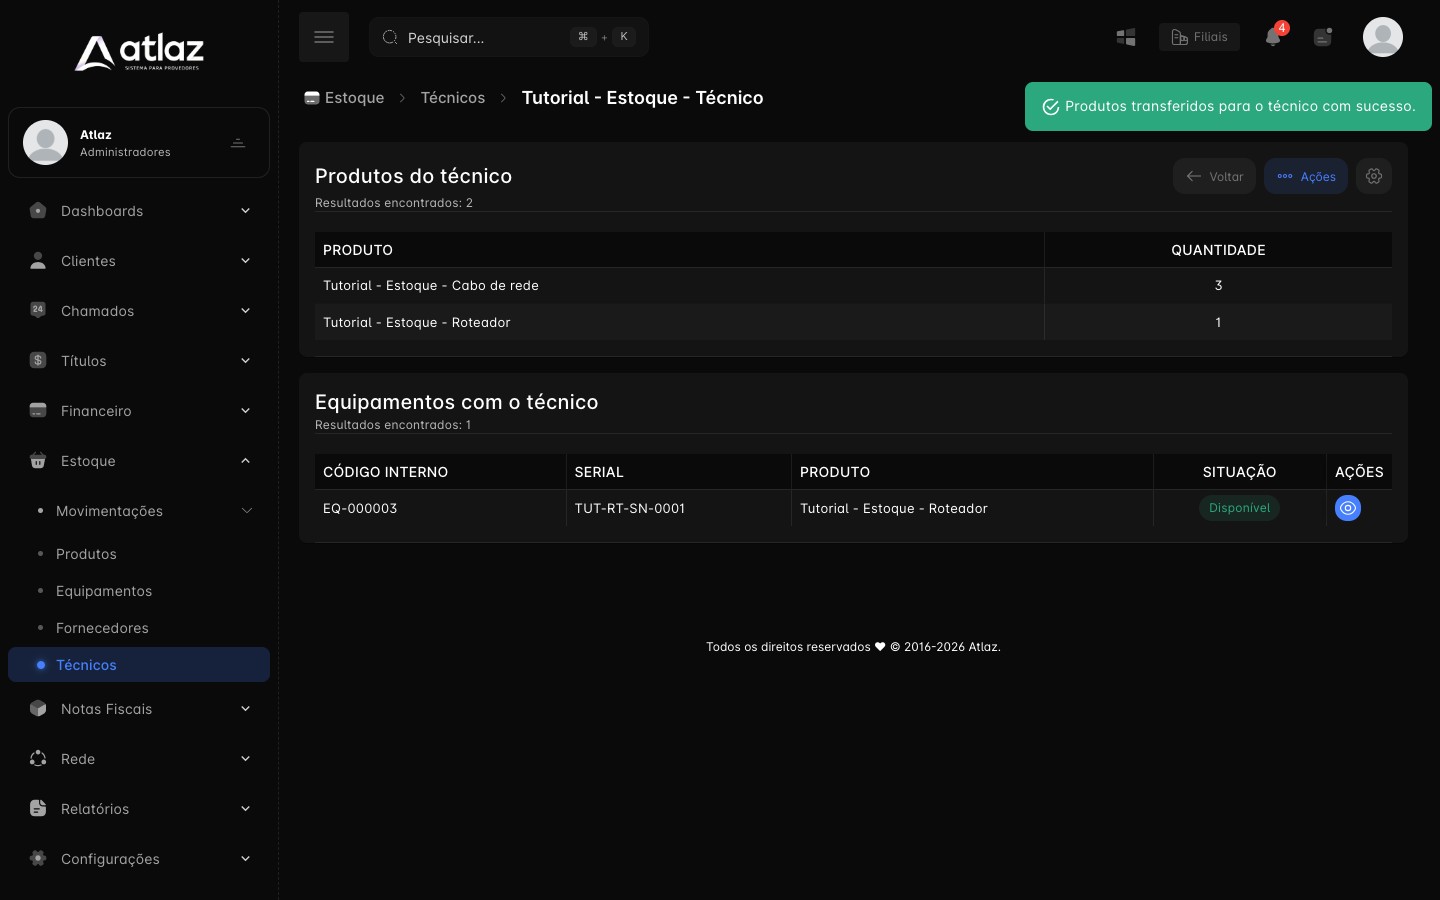
Task: Click the Dashboards sidebar icon
Action: pyautogui.click(x=38, y=210)
